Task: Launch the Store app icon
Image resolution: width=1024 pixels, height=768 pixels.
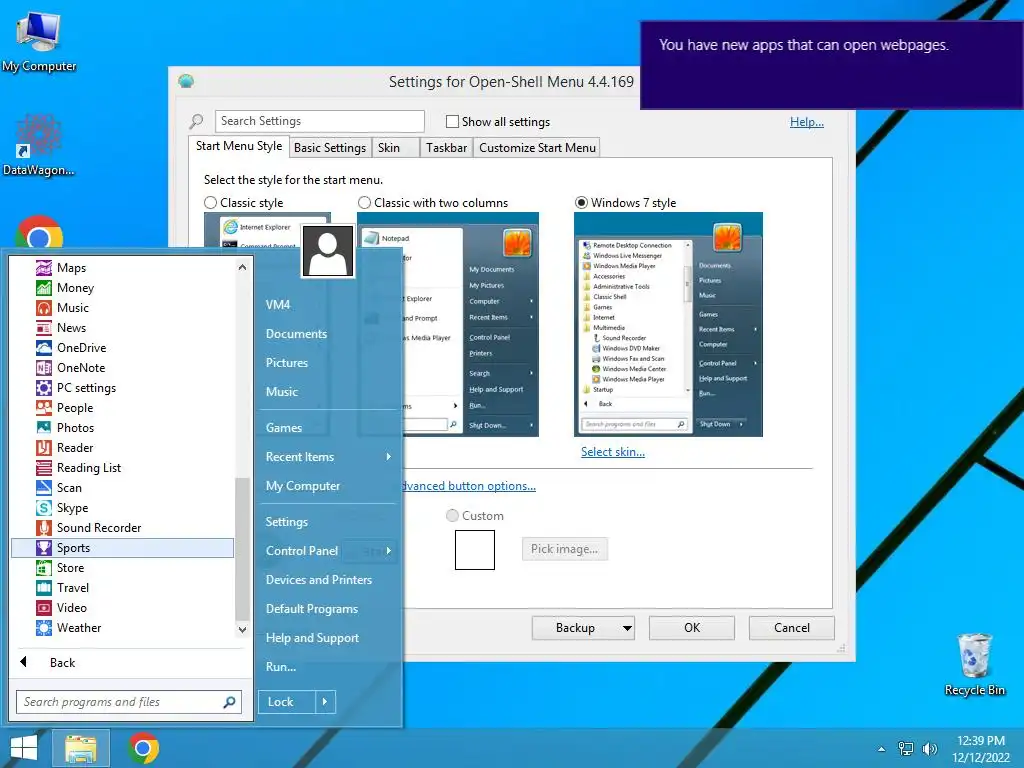Action: [x=44, y=568]
